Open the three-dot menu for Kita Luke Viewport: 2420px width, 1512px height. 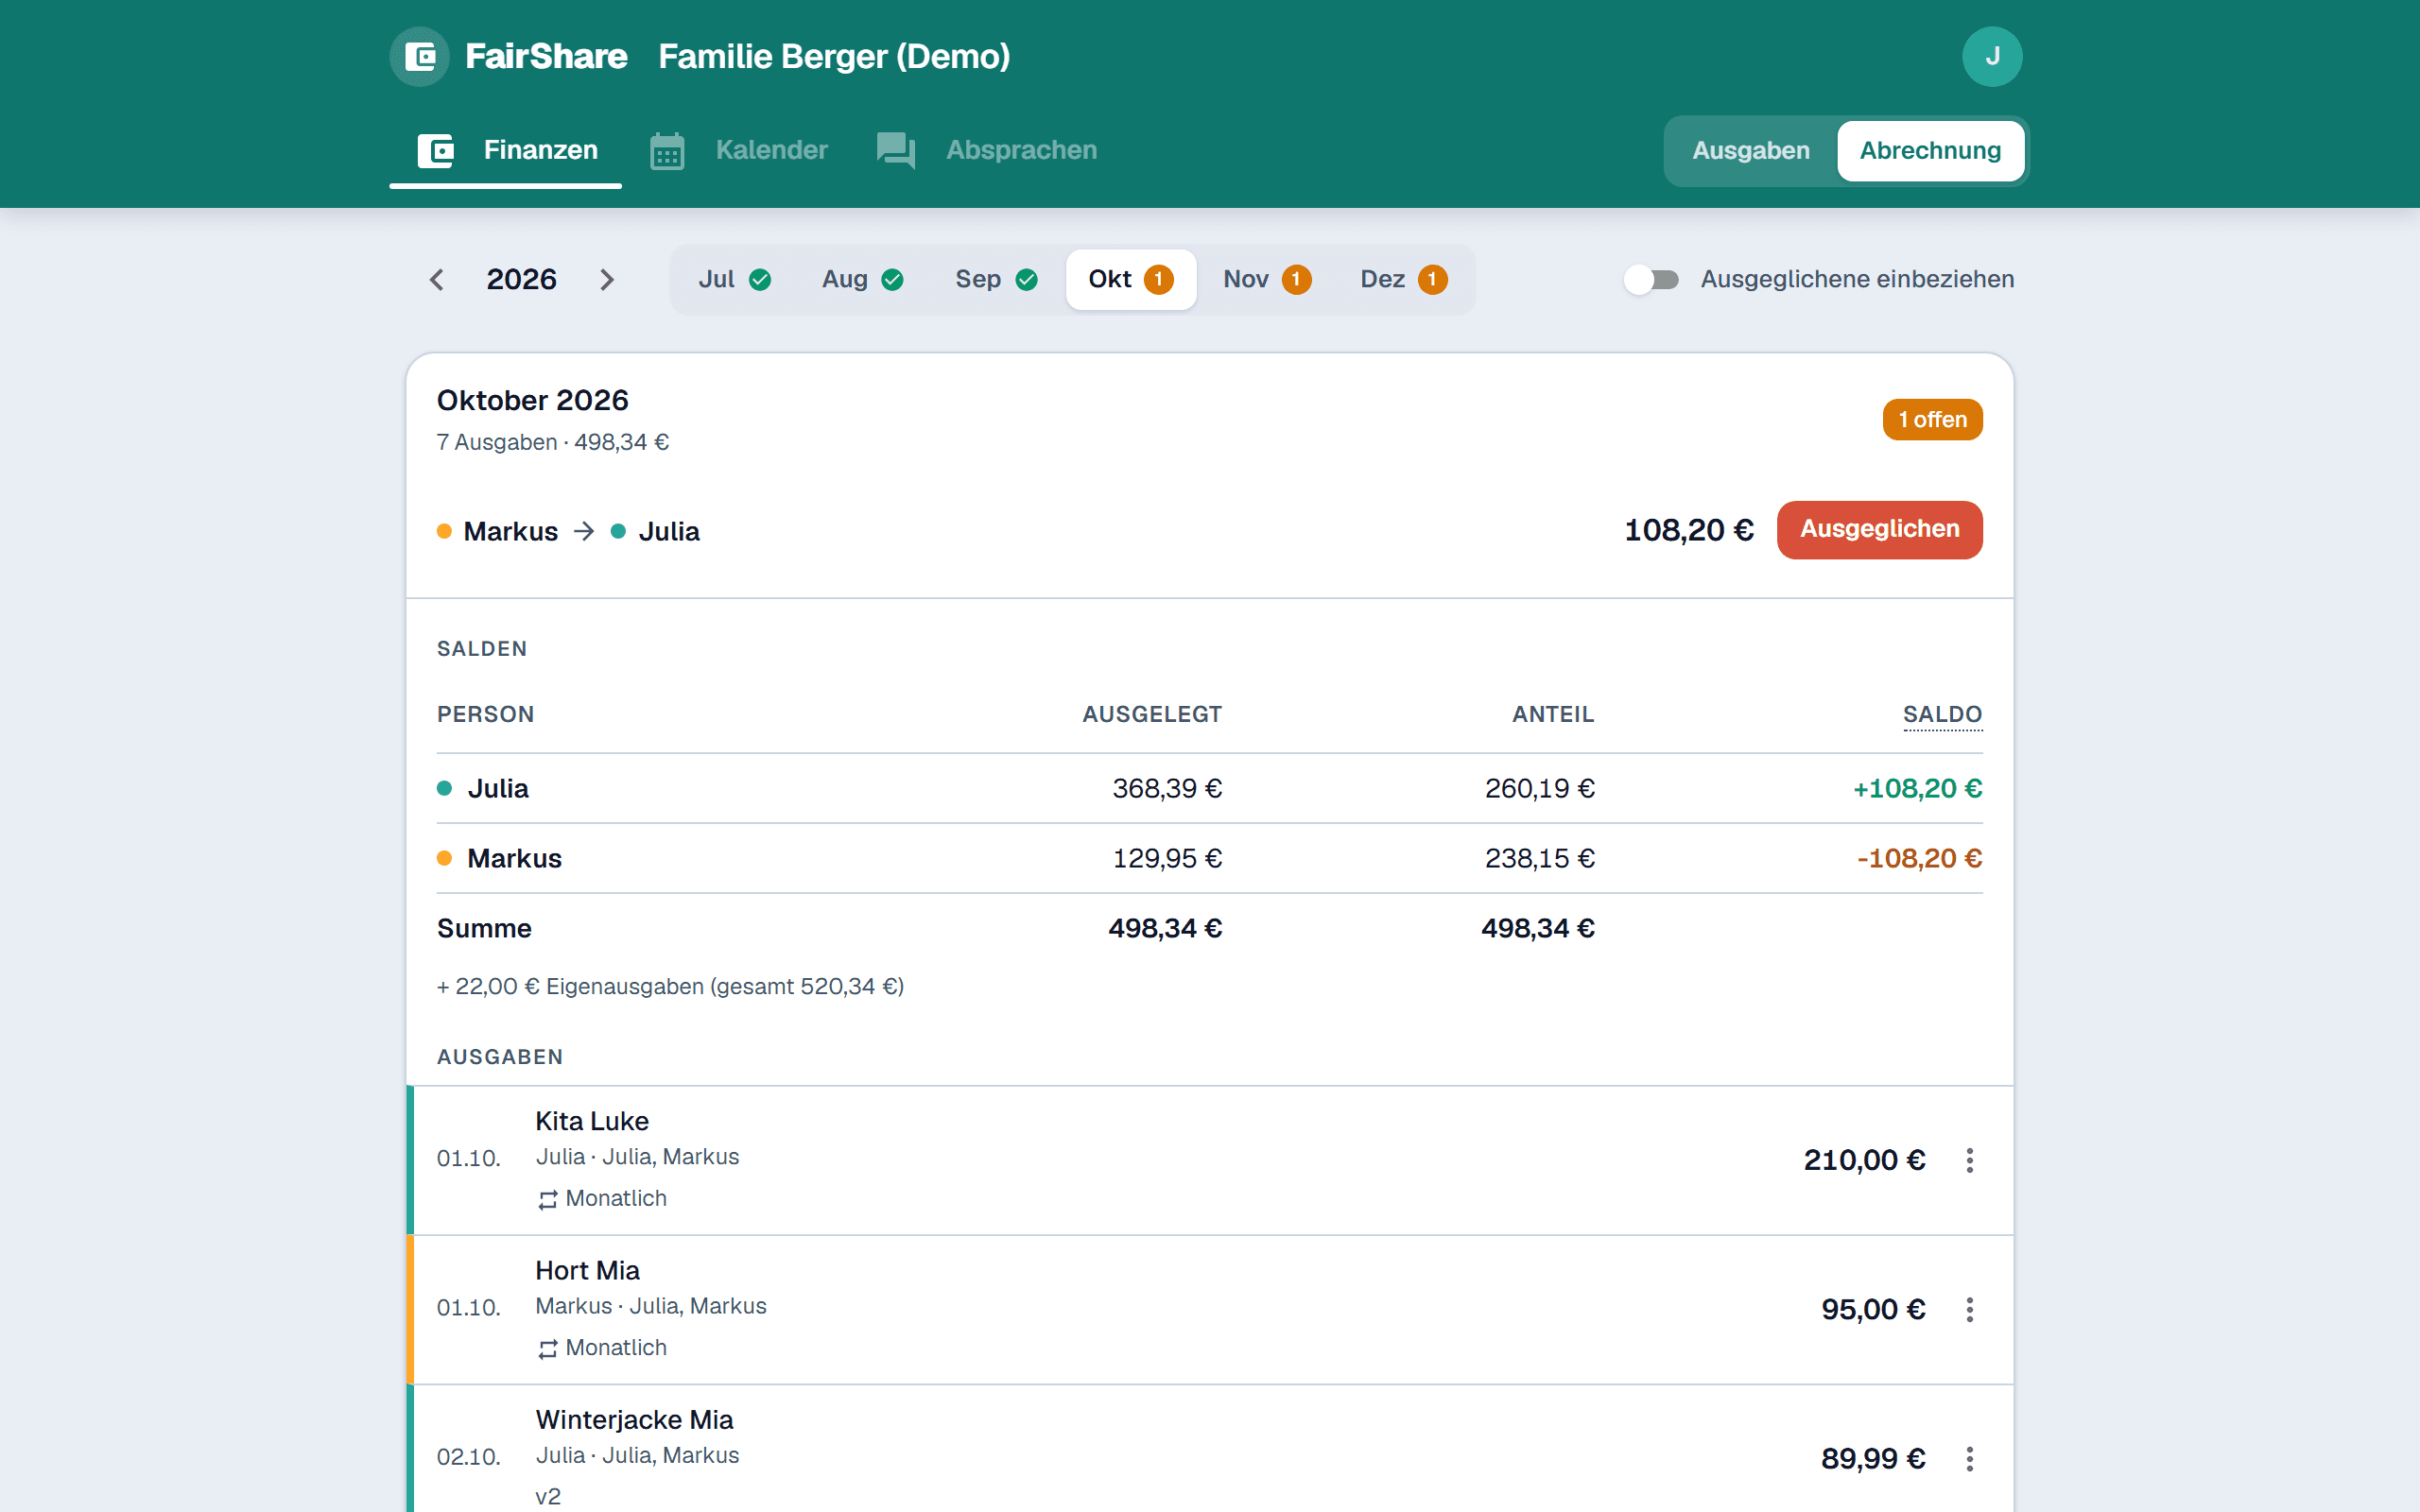(x=1969, y=1160)
